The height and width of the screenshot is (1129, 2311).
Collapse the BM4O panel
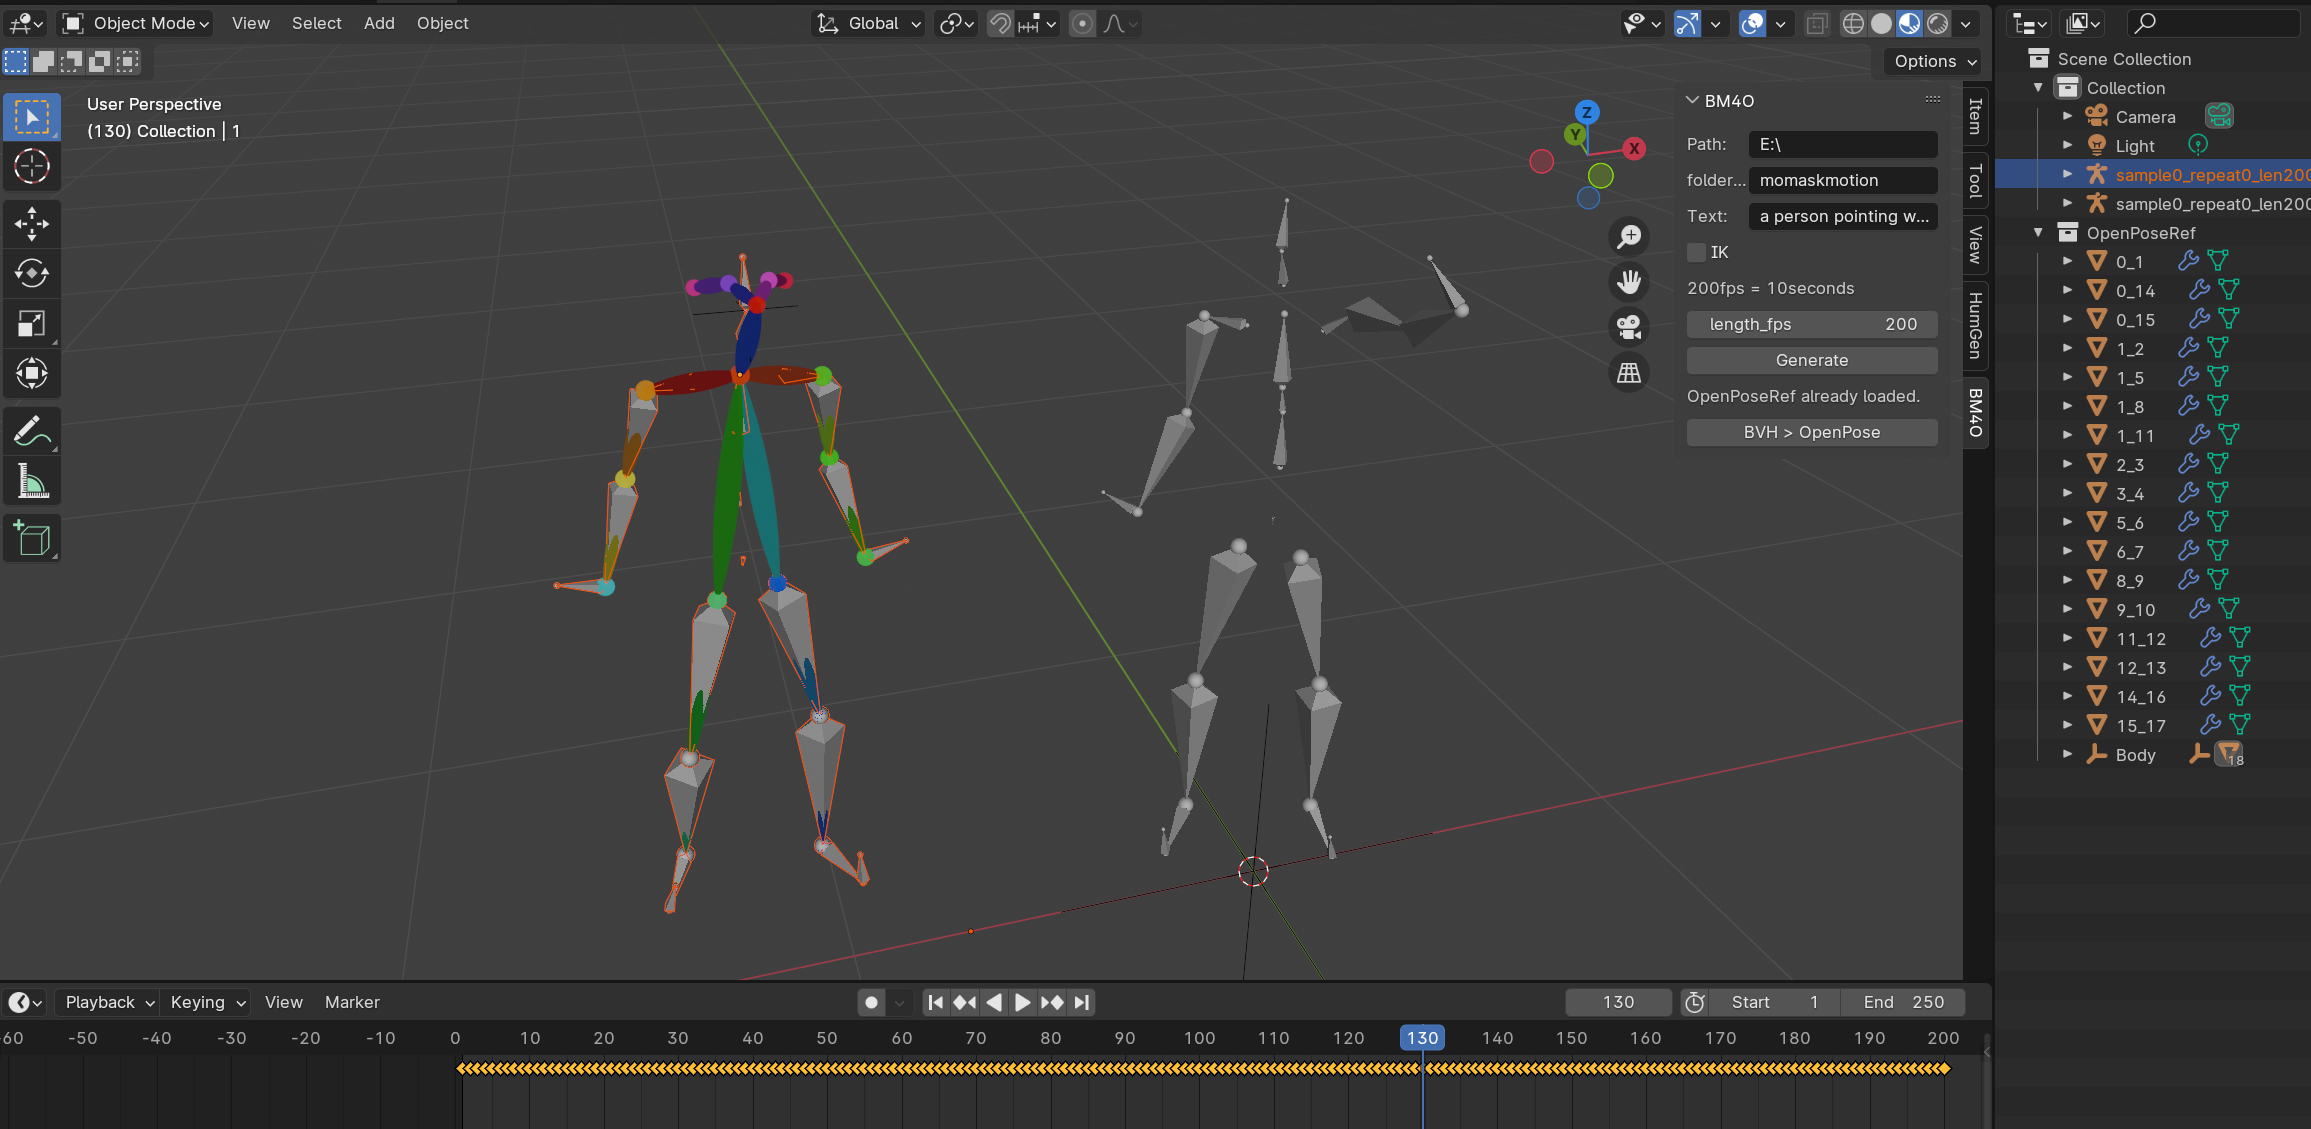[x=1692, y=100]
